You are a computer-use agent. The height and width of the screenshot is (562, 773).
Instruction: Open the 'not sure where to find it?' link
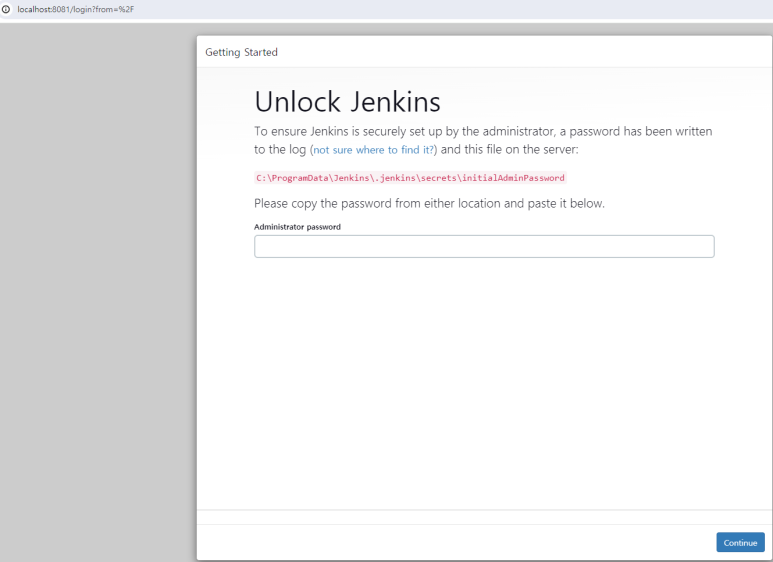(373, 150)
